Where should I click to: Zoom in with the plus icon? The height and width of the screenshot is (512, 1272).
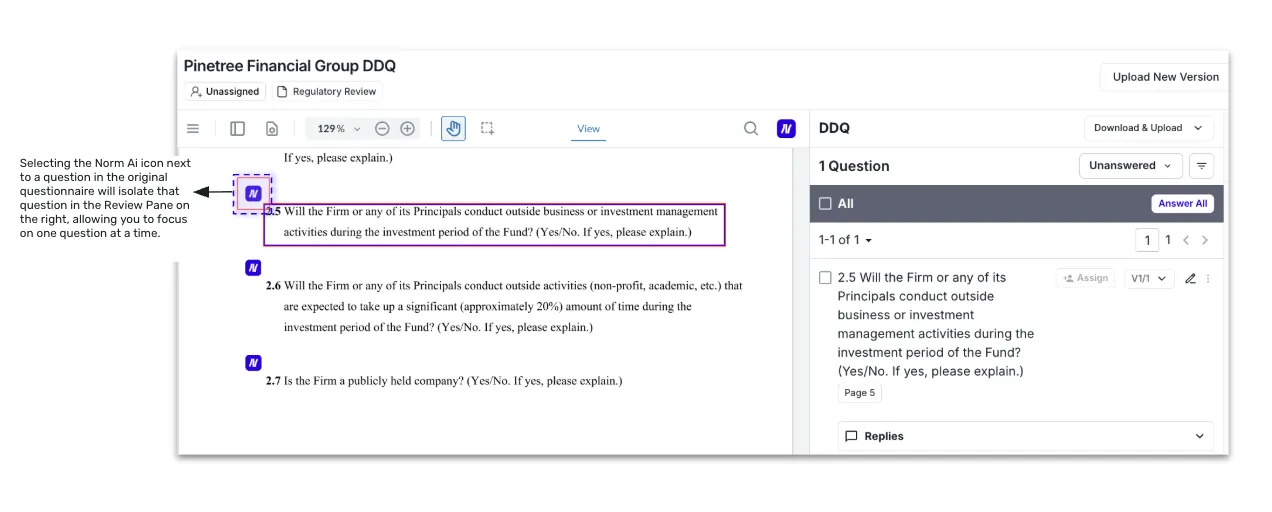point(407,128)
